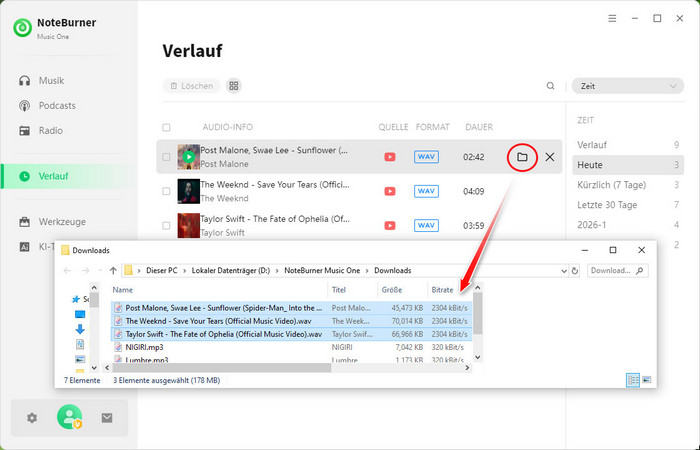Select NoteBurner Music One breadcrumb
700x450 pixels.
click(322, 271)
